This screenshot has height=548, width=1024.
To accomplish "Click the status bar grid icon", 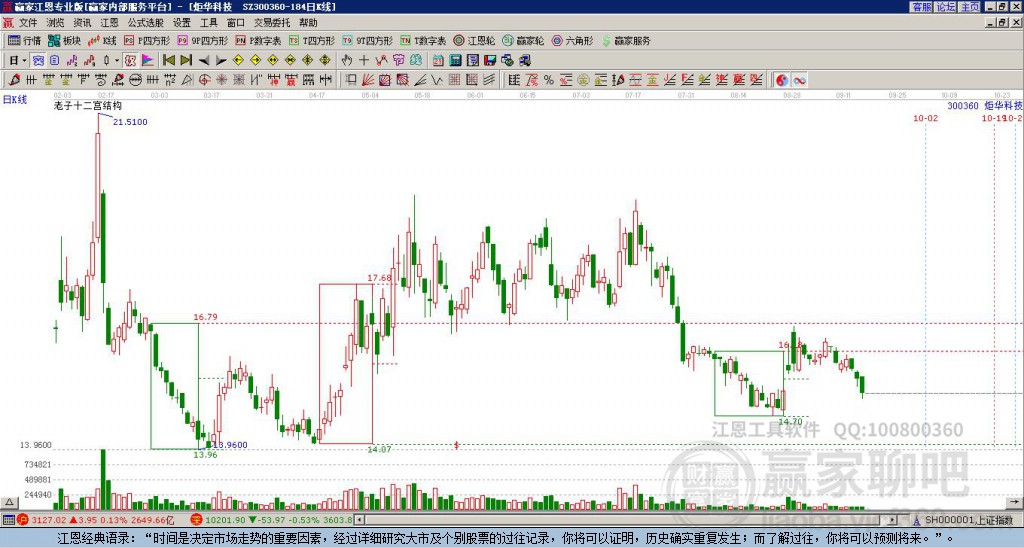I will tap(8, 520).
